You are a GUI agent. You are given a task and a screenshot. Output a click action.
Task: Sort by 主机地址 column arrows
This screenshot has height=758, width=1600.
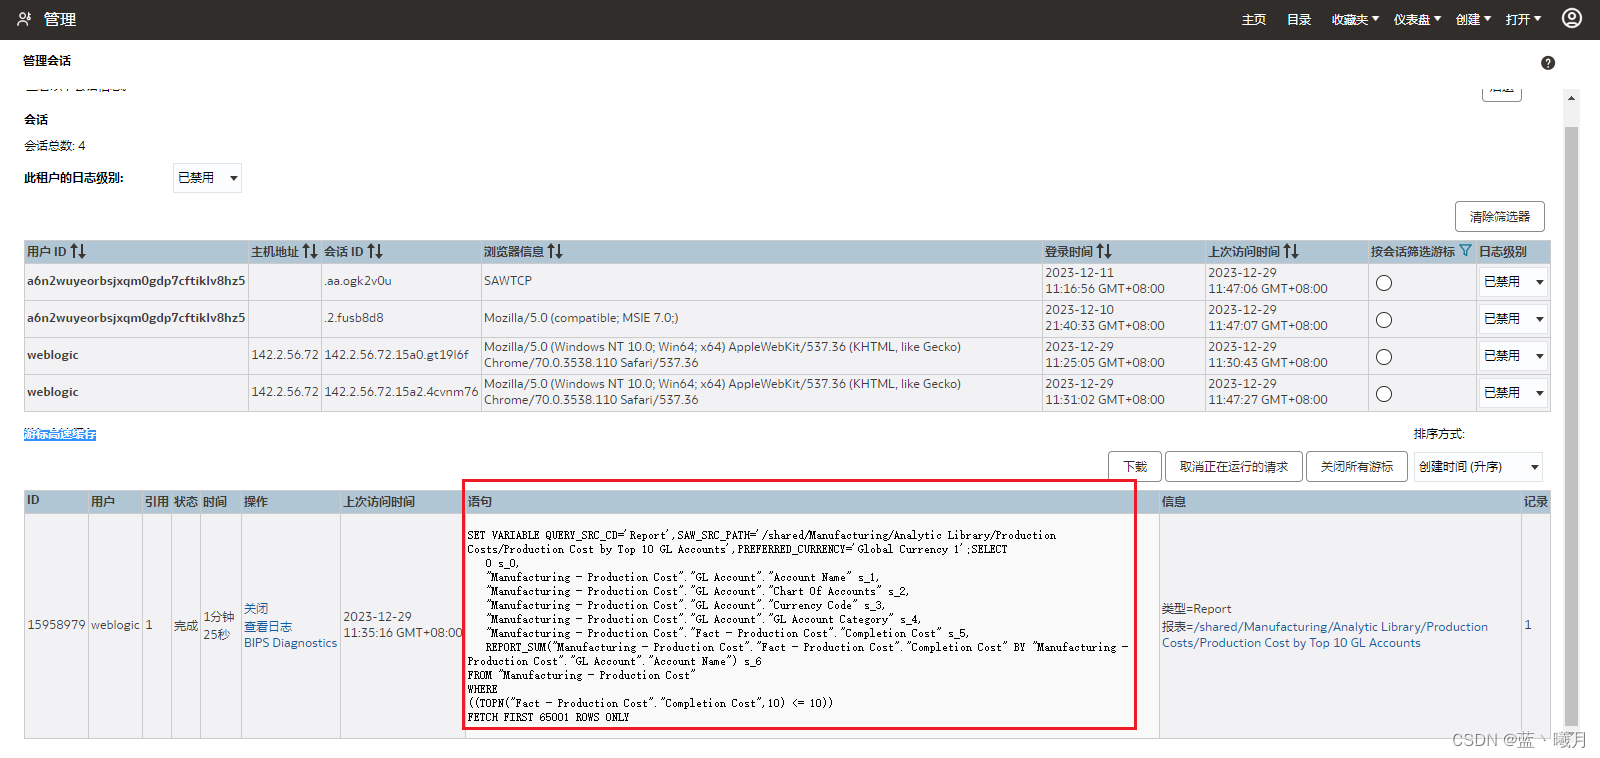[310, 251]
